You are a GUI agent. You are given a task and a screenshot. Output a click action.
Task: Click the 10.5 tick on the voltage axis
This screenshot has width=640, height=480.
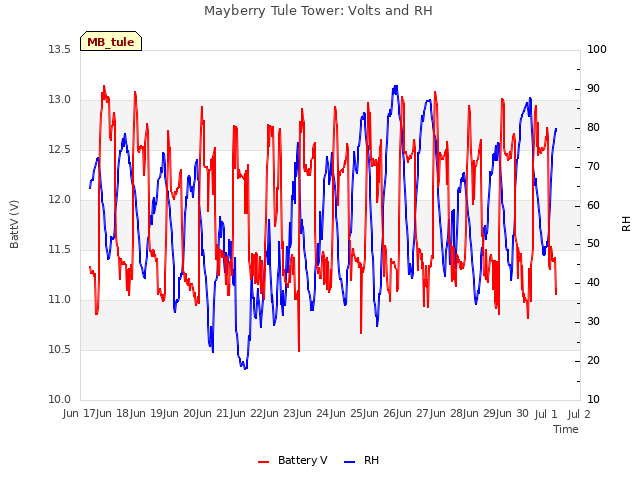pyautogui.click(x=59, y=350)
